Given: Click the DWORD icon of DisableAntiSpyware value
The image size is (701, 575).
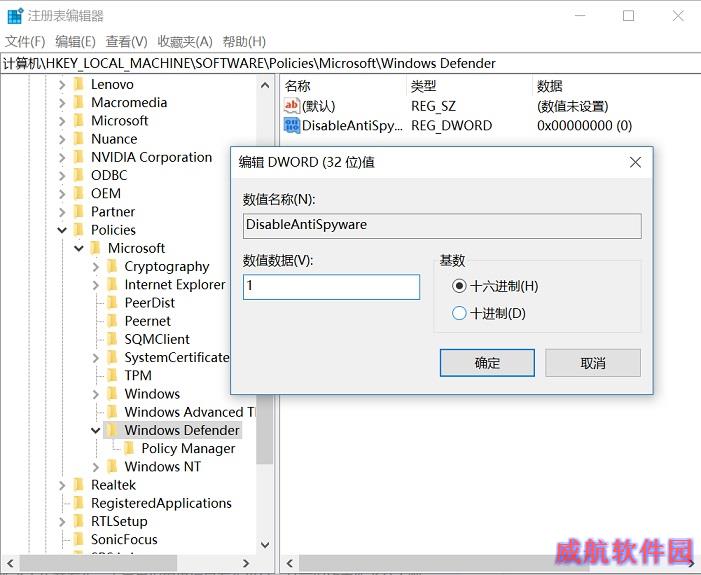Looking at the screenshot, I should [x=291, y=125].
